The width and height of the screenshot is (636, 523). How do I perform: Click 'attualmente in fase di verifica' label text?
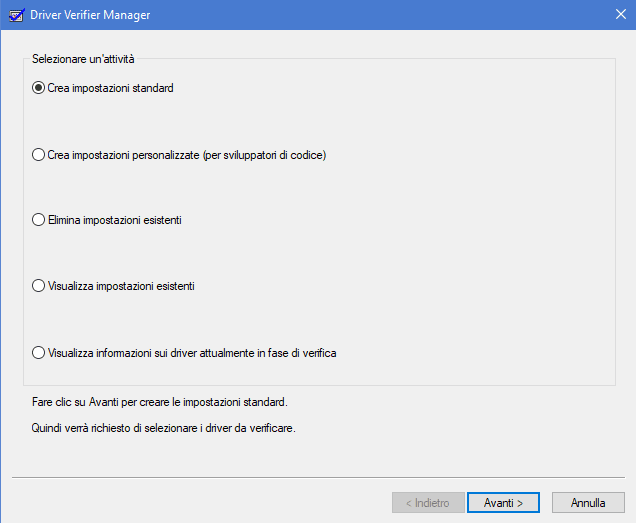(274, 352)
